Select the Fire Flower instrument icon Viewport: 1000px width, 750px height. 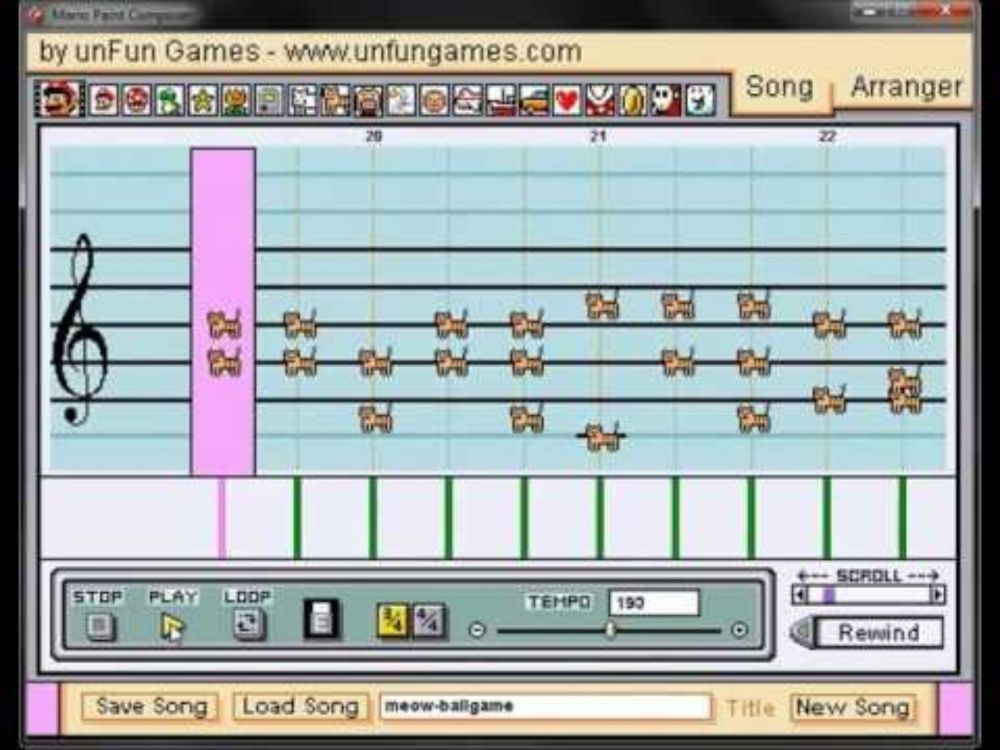(235, 101)
